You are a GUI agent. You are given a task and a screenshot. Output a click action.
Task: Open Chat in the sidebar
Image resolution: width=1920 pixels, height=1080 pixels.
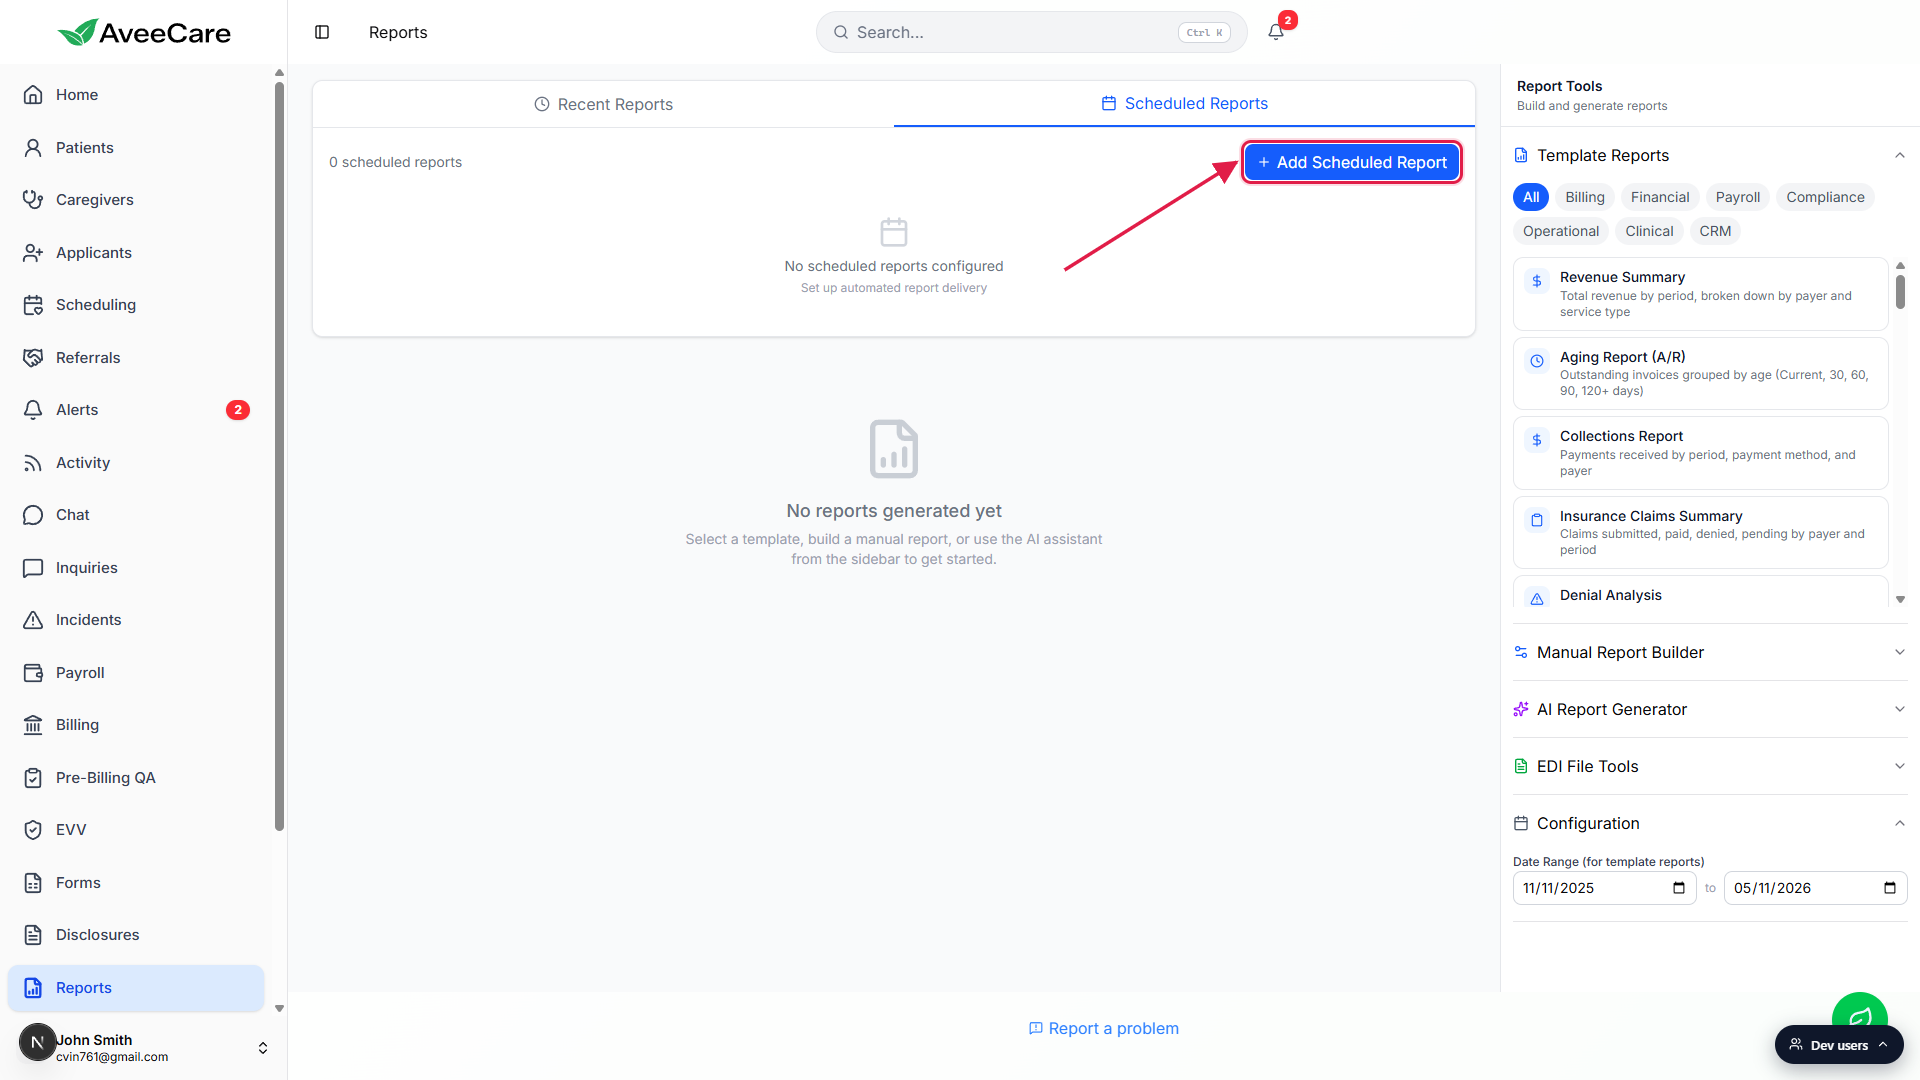(135, 515)
